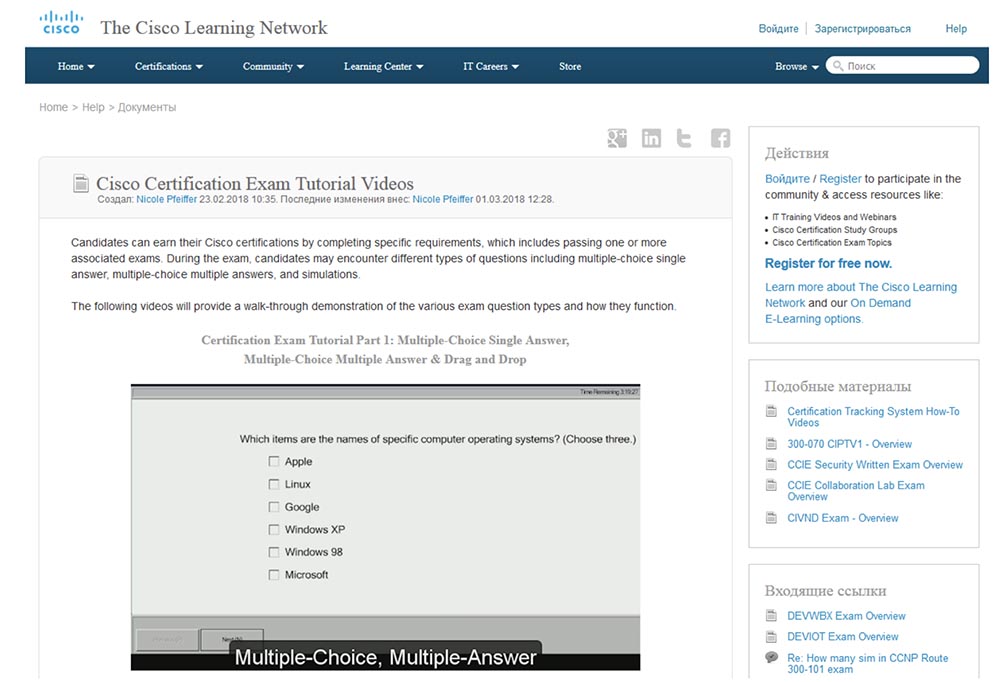The width and height of the screenshot is (1000, 682).
Task: Check the Apple answer option
Action: 274,461
